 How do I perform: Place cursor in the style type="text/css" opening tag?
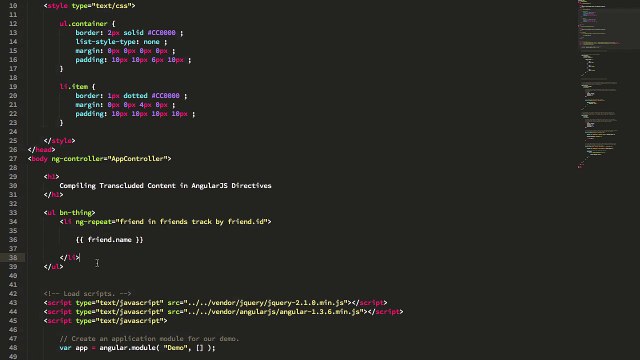[x=89, y=6]
